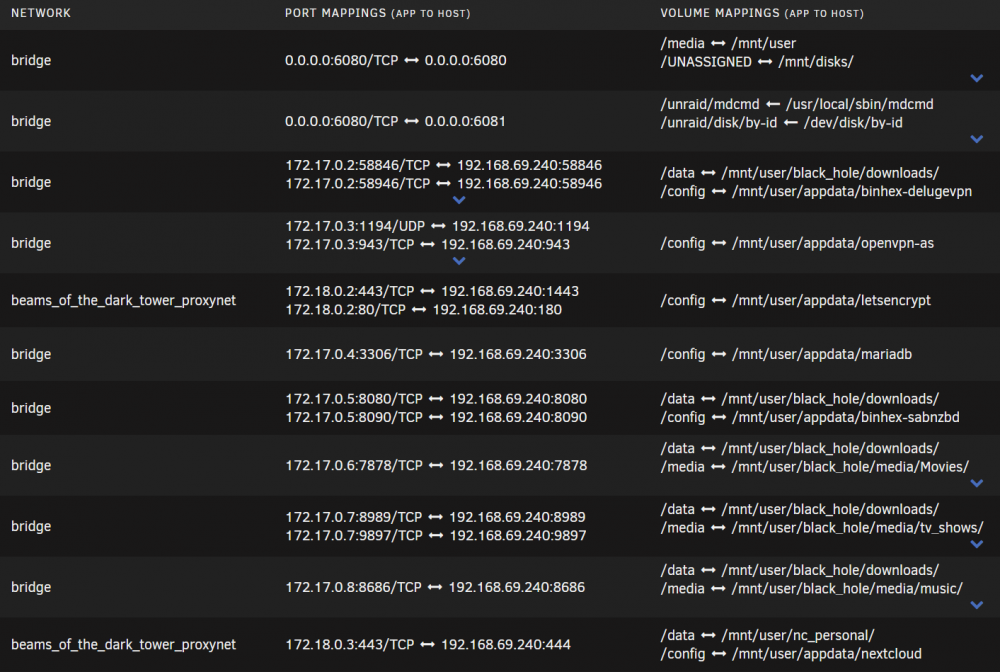Click beams_of_the_dark_tower_proxynet in letsencrypt row

tap(124, 300)
